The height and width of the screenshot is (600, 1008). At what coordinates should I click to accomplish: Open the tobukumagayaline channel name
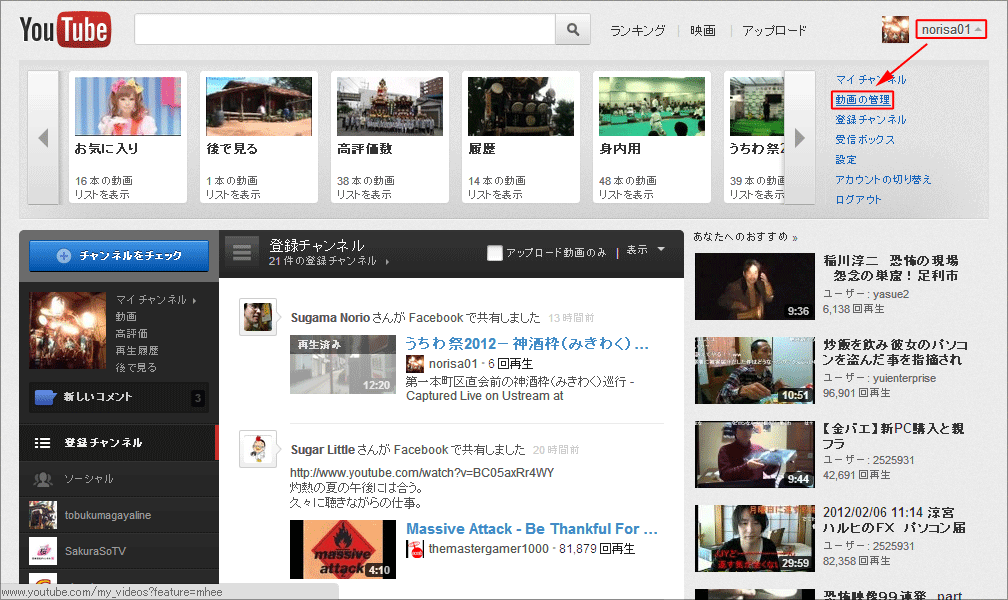(108, 515)
